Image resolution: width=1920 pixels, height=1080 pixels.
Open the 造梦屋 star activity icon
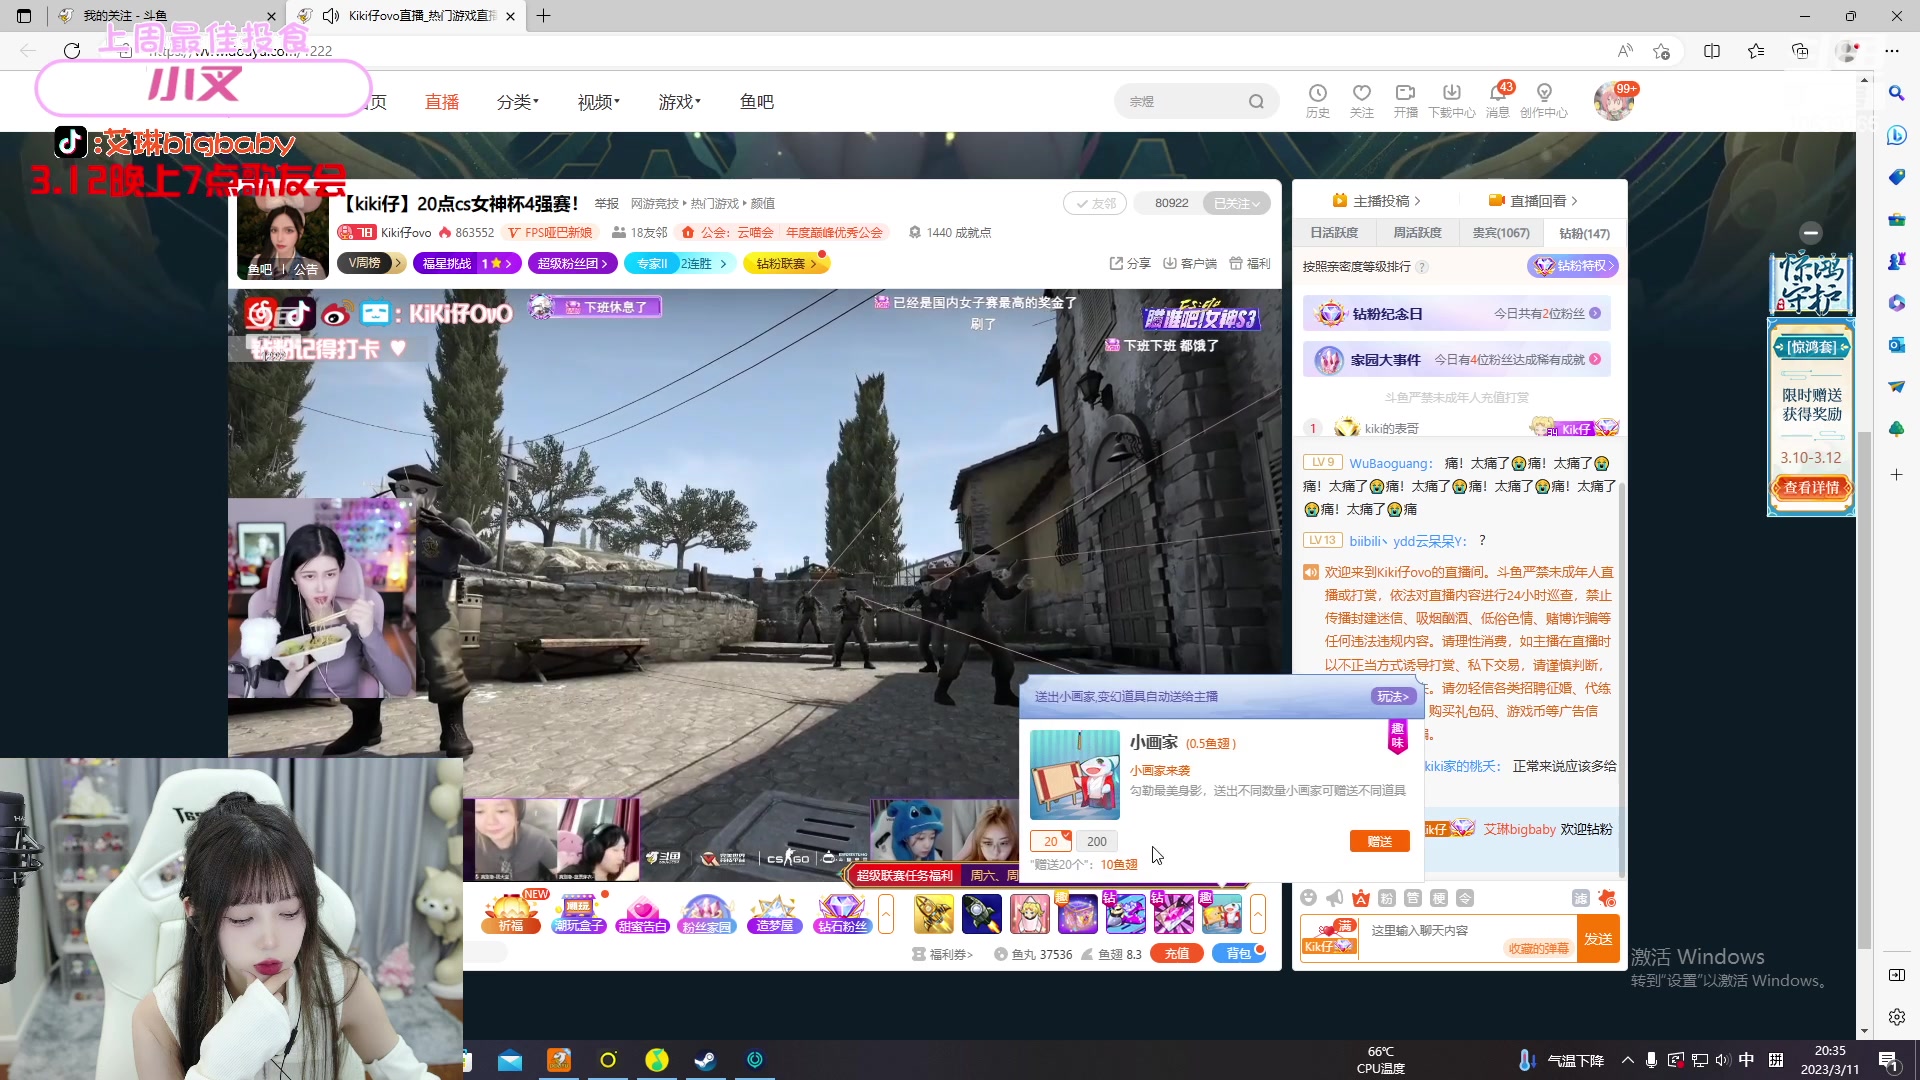[774, 913]
